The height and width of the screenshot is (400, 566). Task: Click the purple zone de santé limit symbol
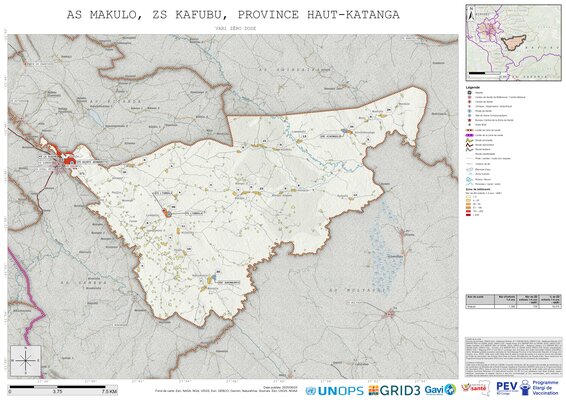469,135
